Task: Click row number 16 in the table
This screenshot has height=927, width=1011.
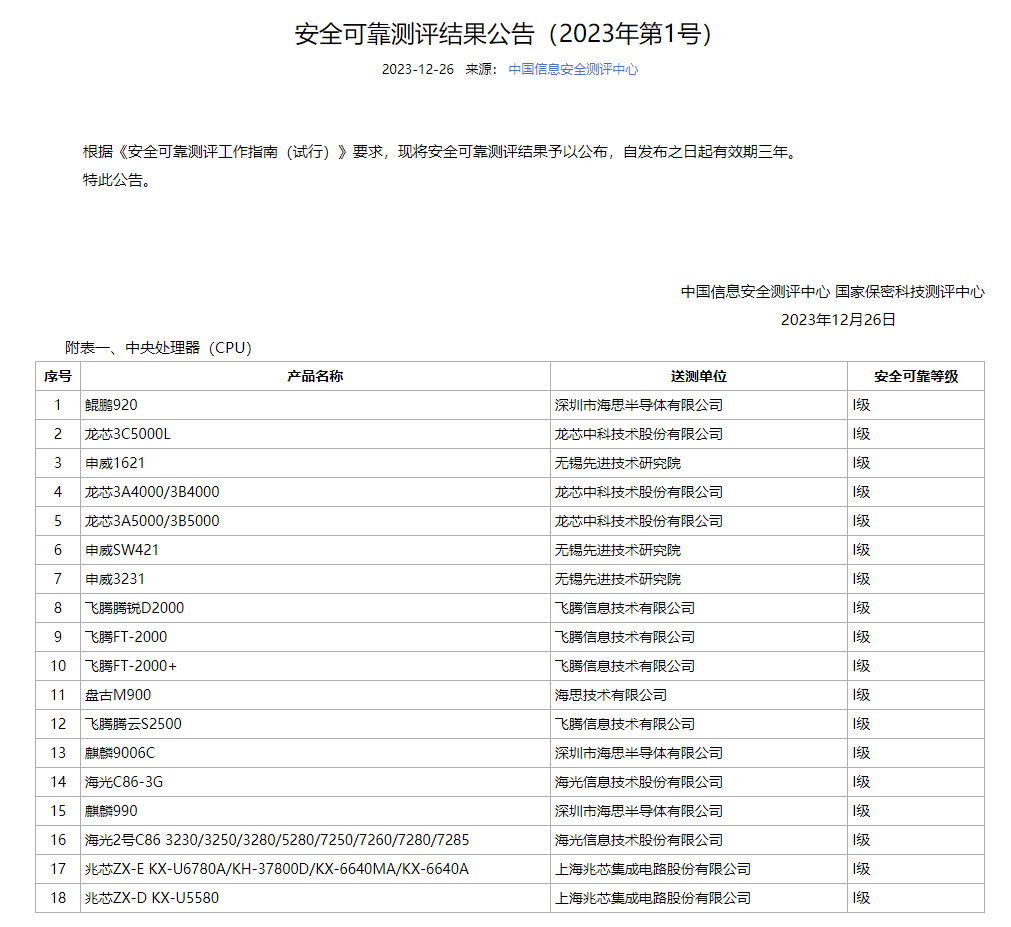Action: (58, 841)
